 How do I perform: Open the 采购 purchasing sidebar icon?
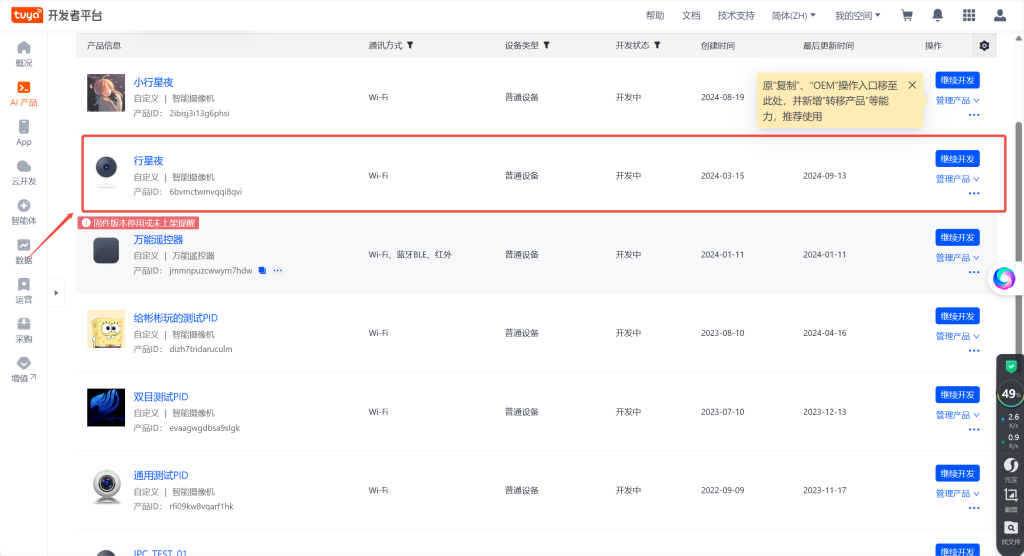pyautogui.click(x=24, y=329)
